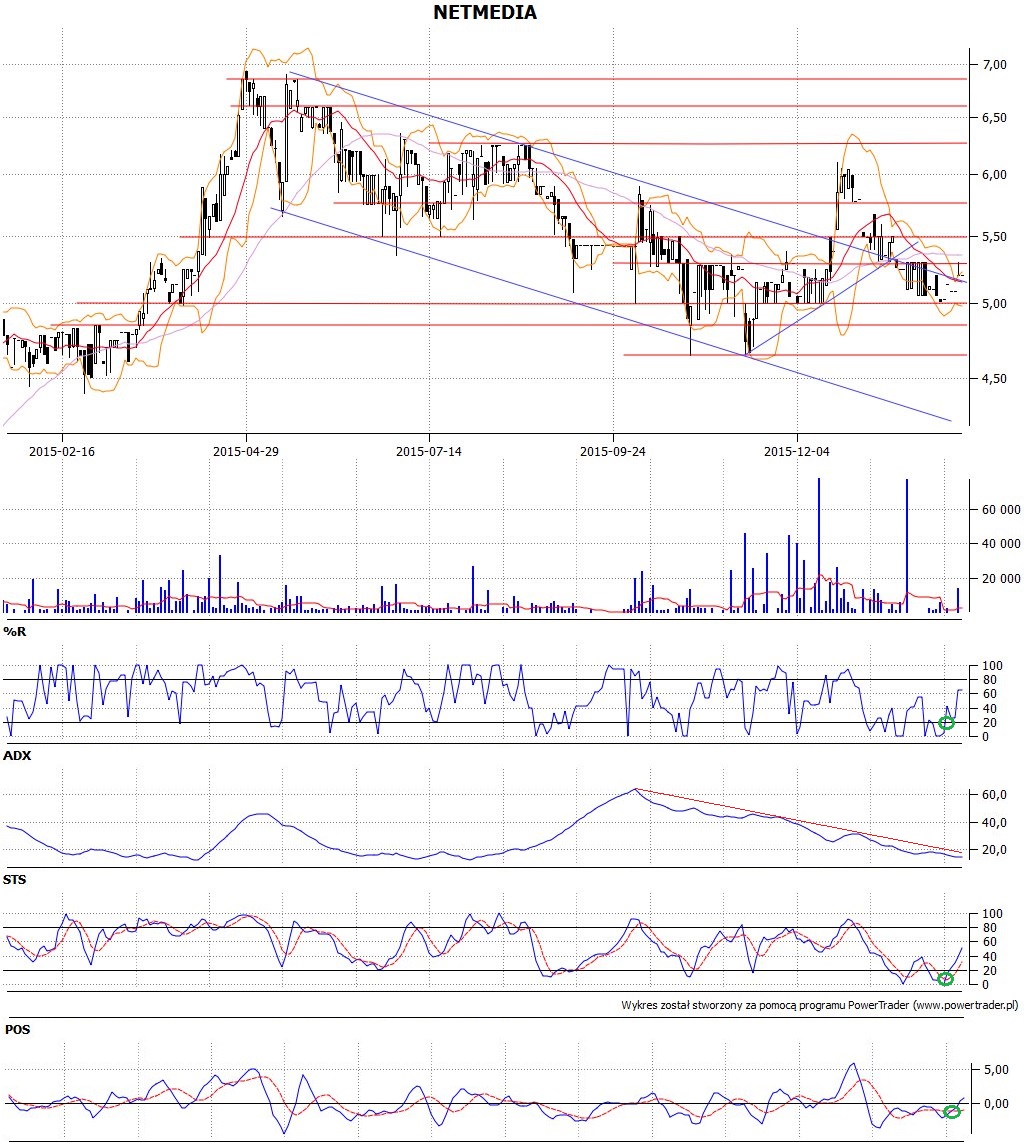Select the 2015-04-29 date label
1024x1143 pixels.
click(246, 451)
